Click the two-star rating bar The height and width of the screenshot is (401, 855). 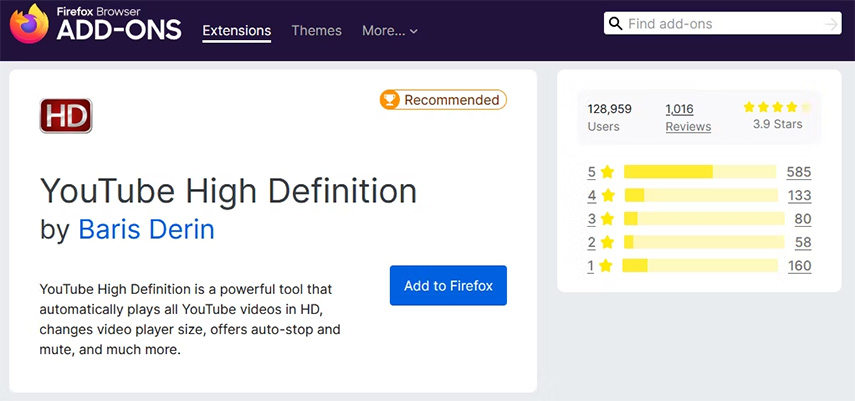(x=705, y=242)
